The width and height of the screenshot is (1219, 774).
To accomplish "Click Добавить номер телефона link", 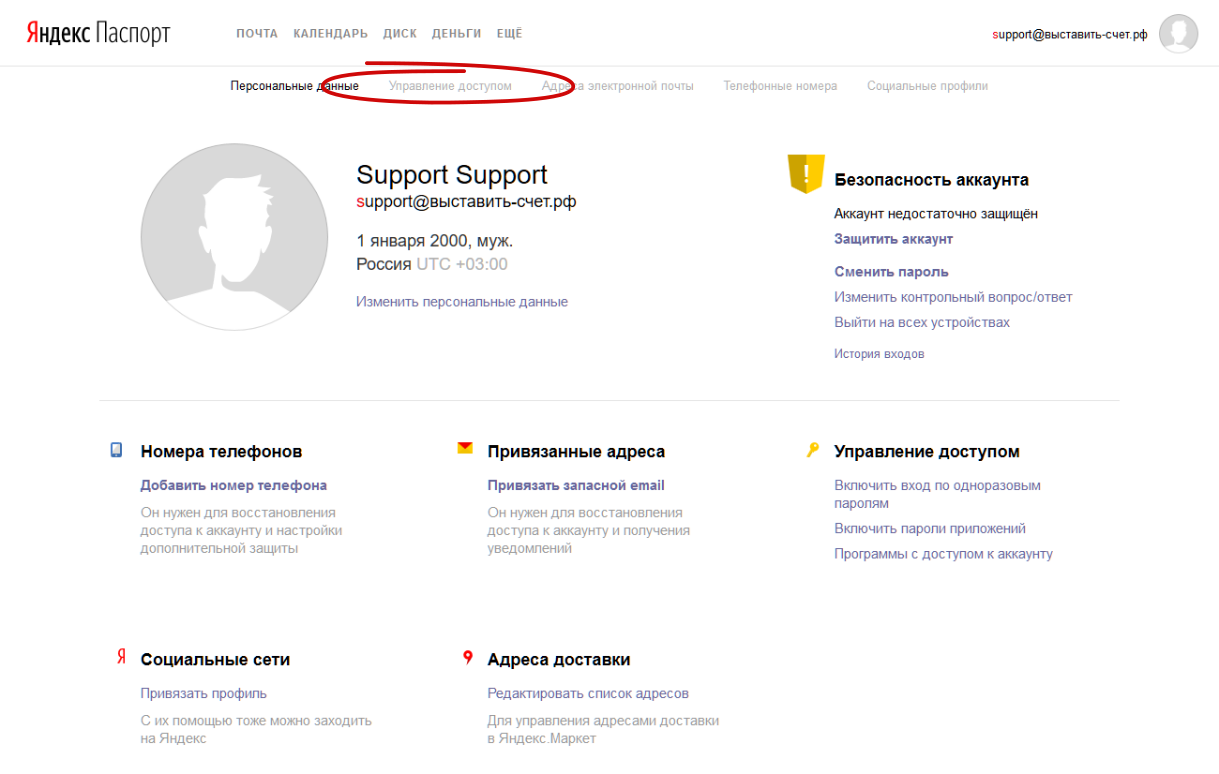I will (234, 486).
